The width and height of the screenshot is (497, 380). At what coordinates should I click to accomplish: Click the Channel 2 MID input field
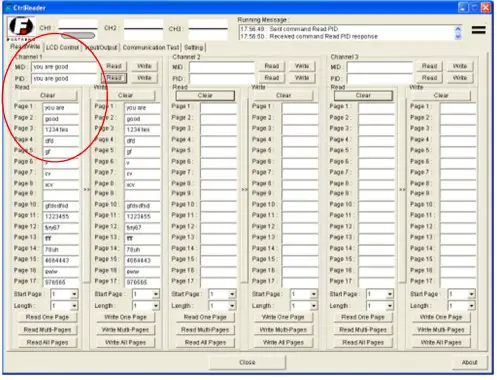(x=222, y=67)
